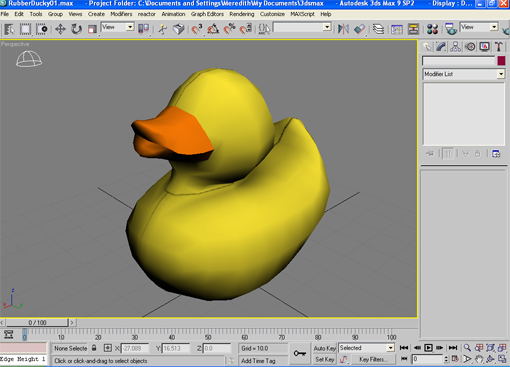510x367 pixels.
Task: Activate the Select and Rotate tool
Action: (x=76, y=29)
